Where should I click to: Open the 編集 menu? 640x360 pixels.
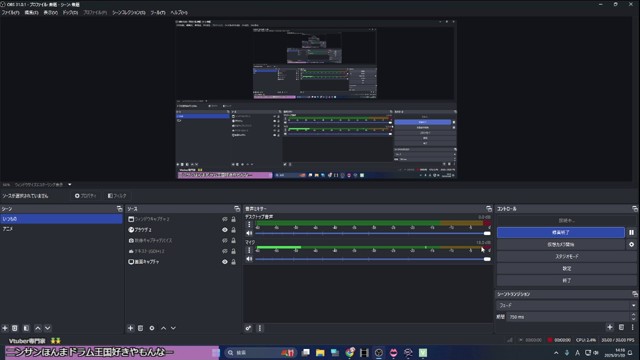click(31, 13)
